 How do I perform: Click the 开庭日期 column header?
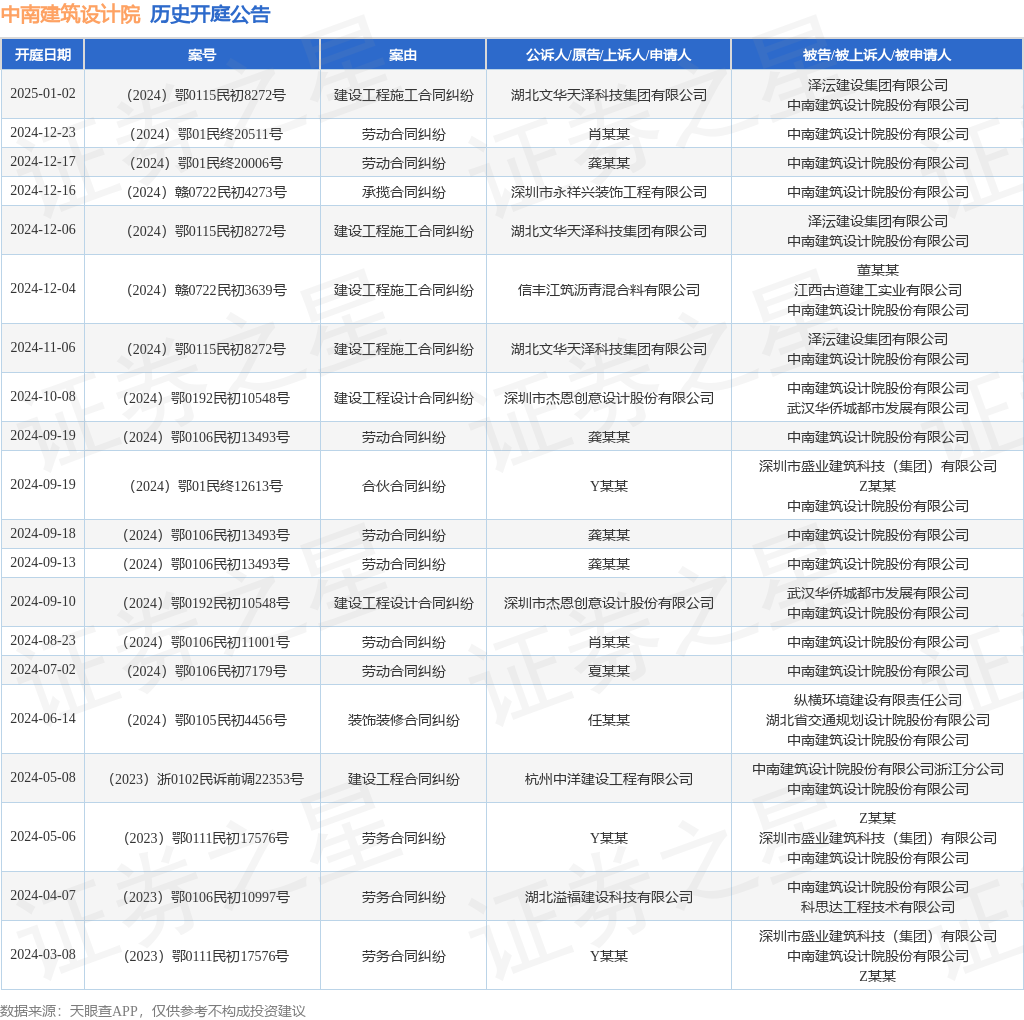(x=42, y=55)
